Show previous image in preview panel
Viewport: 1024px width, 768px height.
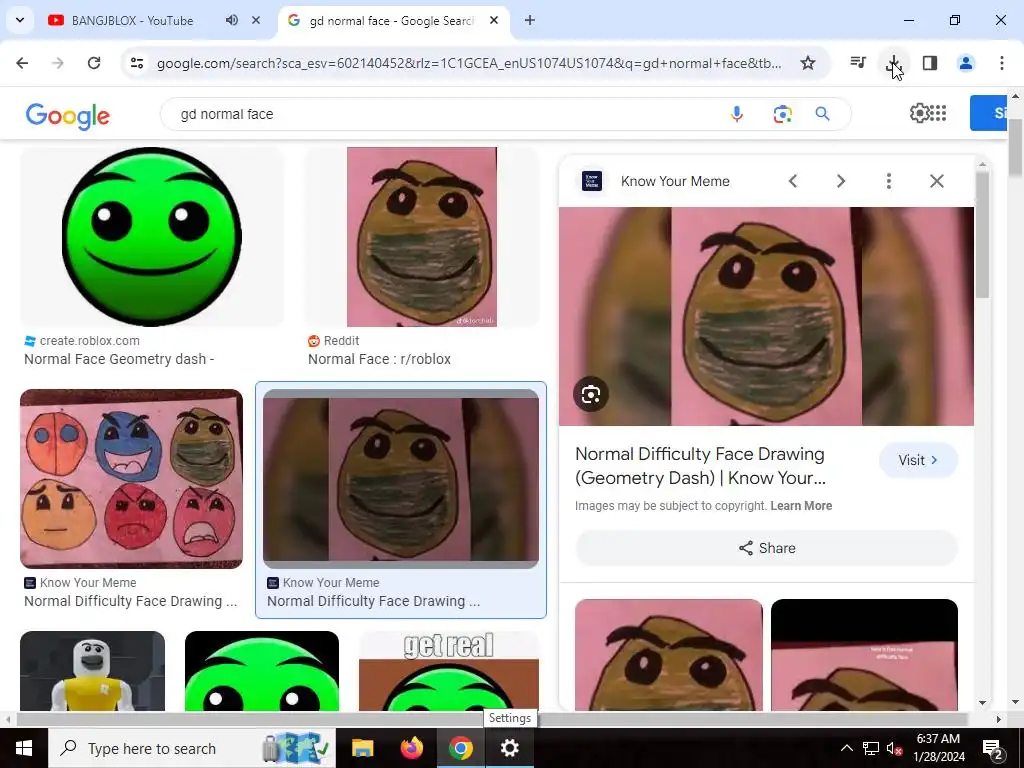click(x=793, y=181)
